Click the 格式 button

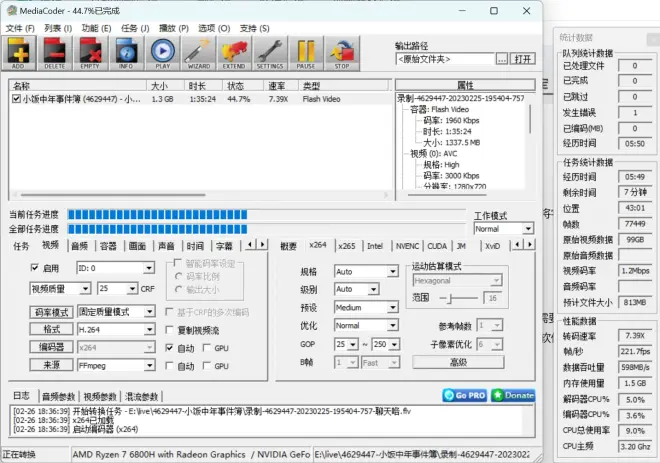tap(51, 329)
